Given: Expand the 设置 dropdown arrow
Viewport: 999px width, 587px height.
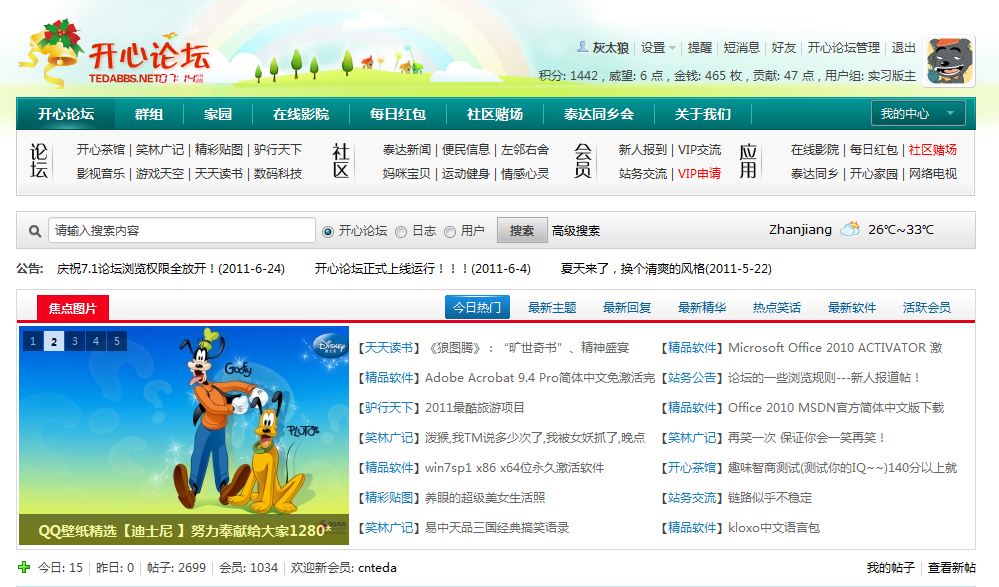Looking at the screenshot, I should 672,48.
